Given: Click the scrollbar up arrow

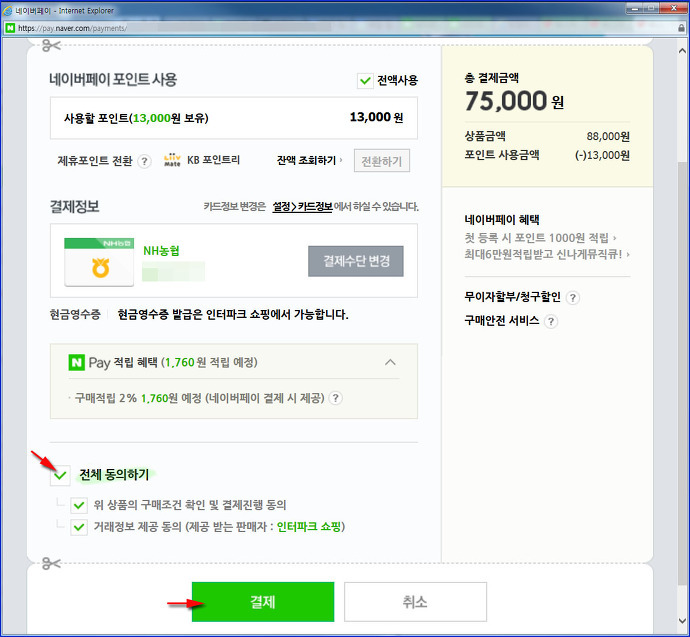Looking at the screenshot, I should point(683,51).
